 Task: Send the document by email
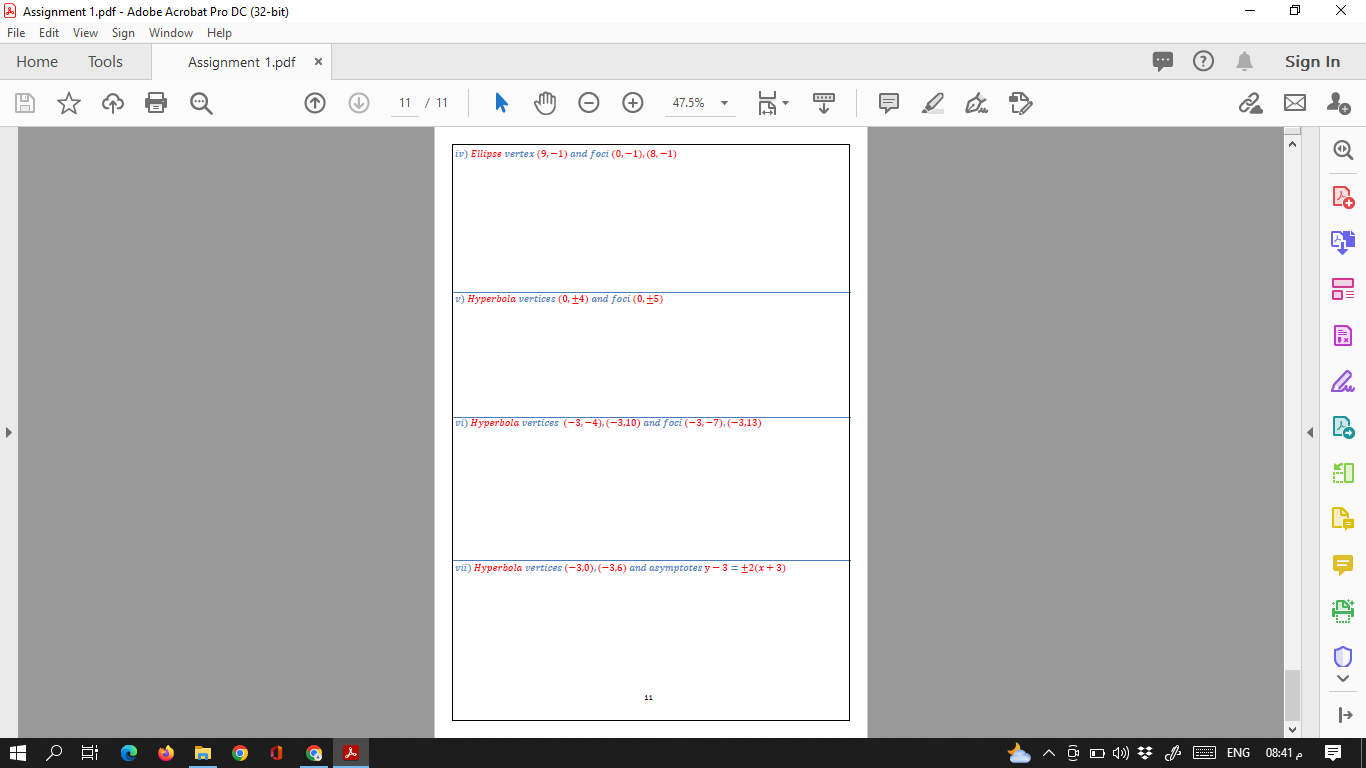(x=1295, y=103)
